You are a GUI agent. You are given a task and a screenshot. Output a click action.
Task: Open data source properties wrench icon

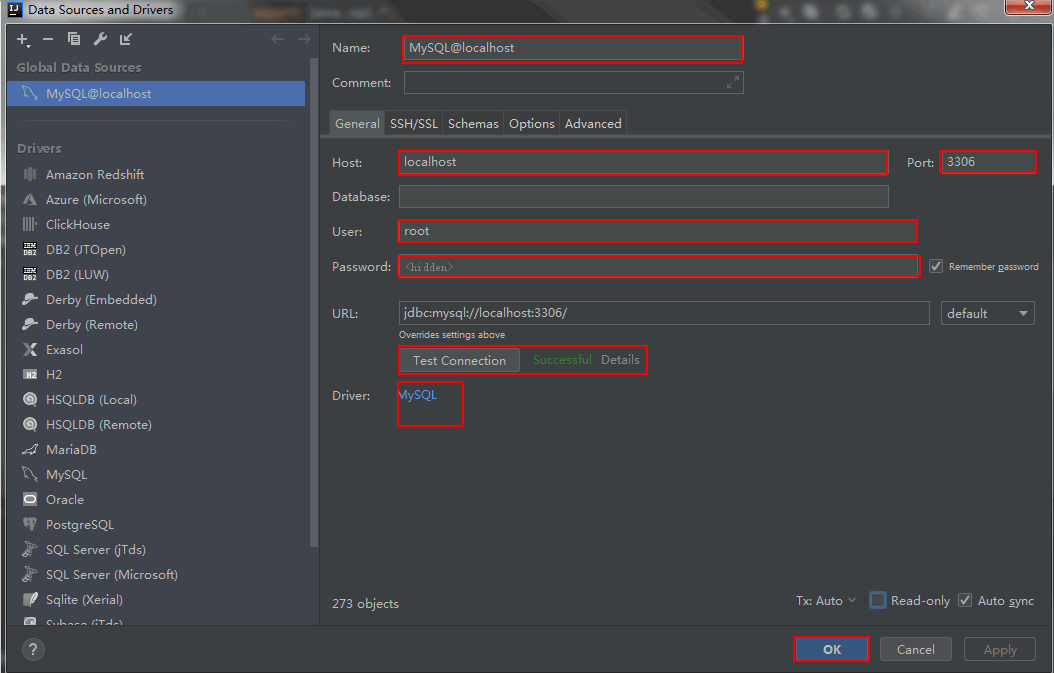coord(99,39)
